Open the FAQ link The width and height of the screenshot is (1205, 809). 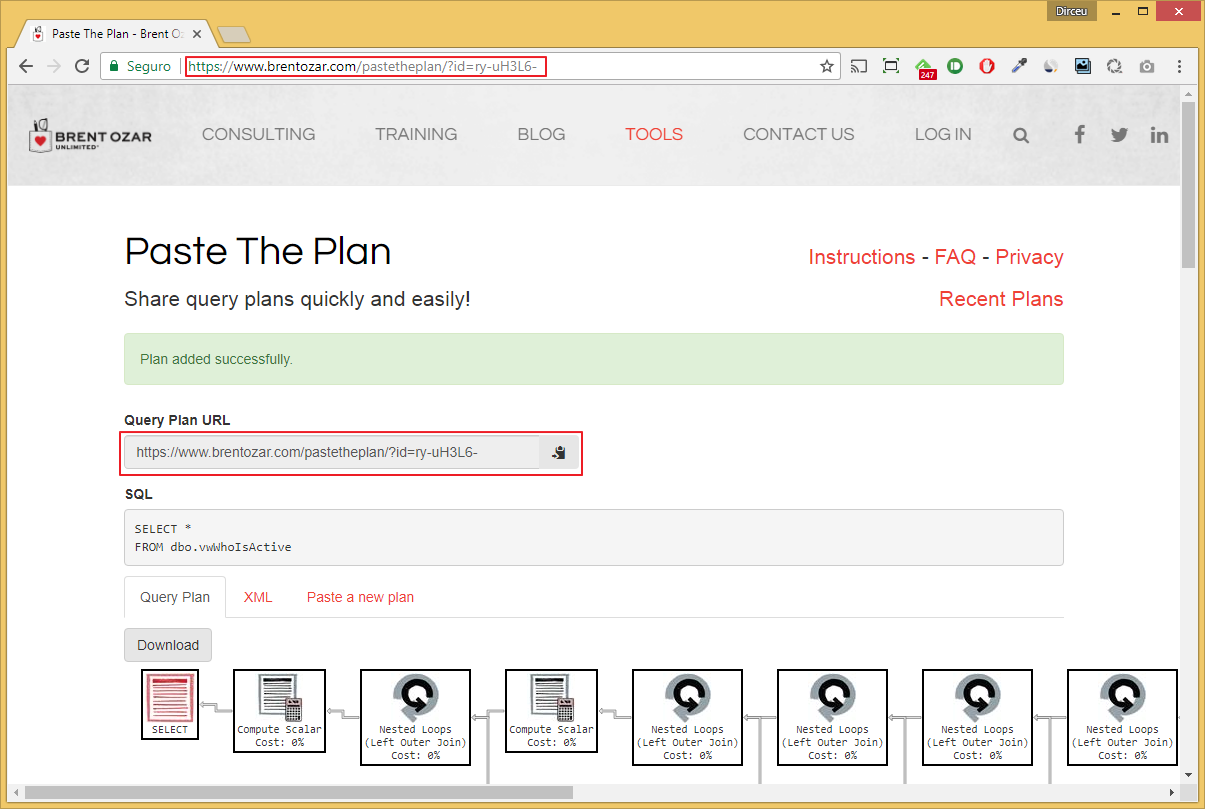(x=955, y=257)
